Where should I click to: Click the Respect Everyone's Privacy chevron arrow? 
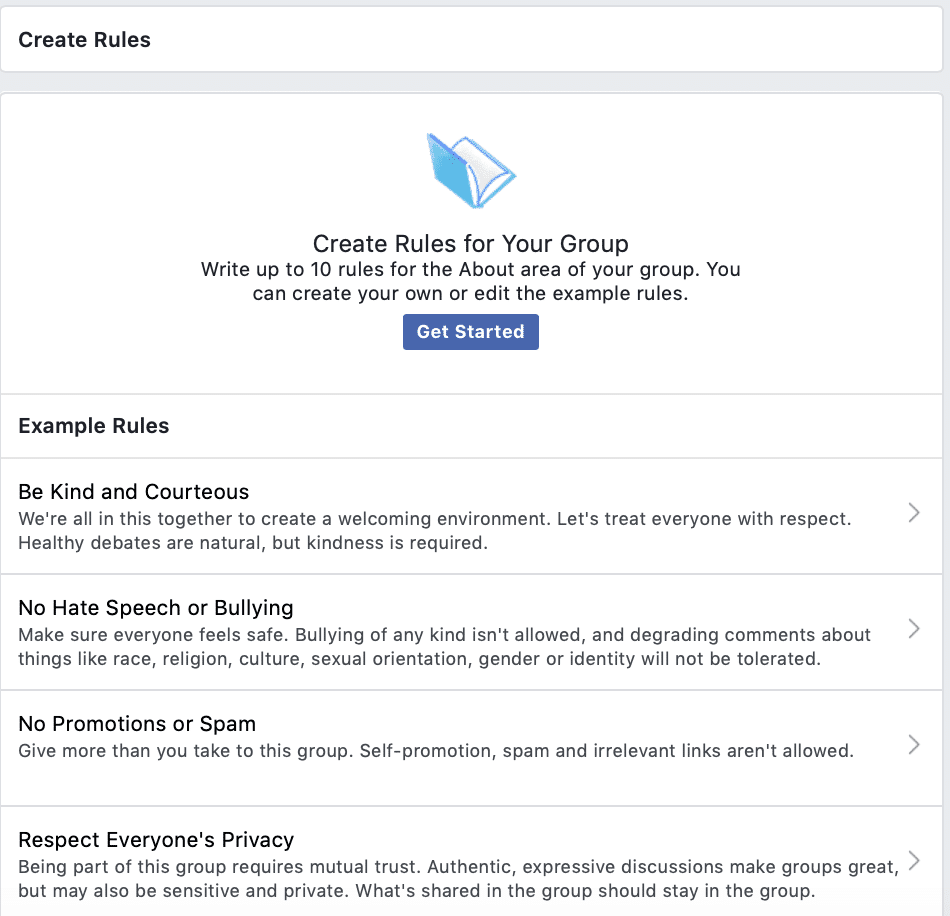click(913, 860)
